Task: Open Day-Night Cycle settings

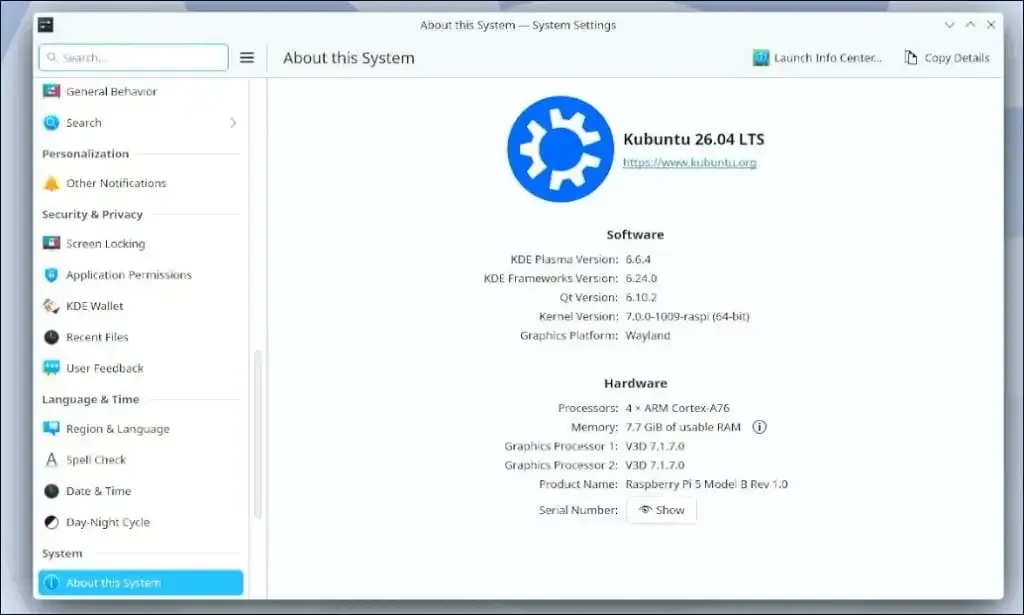Action: 141,522
